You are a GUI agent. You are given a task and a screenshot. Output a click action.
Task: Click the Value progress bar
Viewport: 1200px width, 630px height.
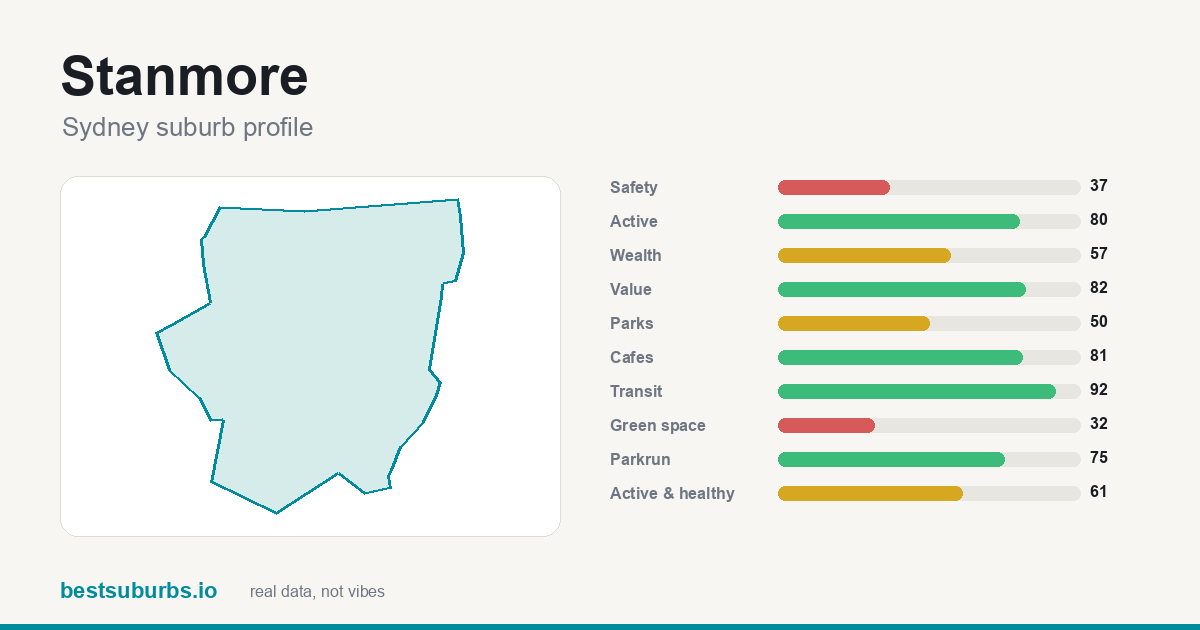pos(929,289)
